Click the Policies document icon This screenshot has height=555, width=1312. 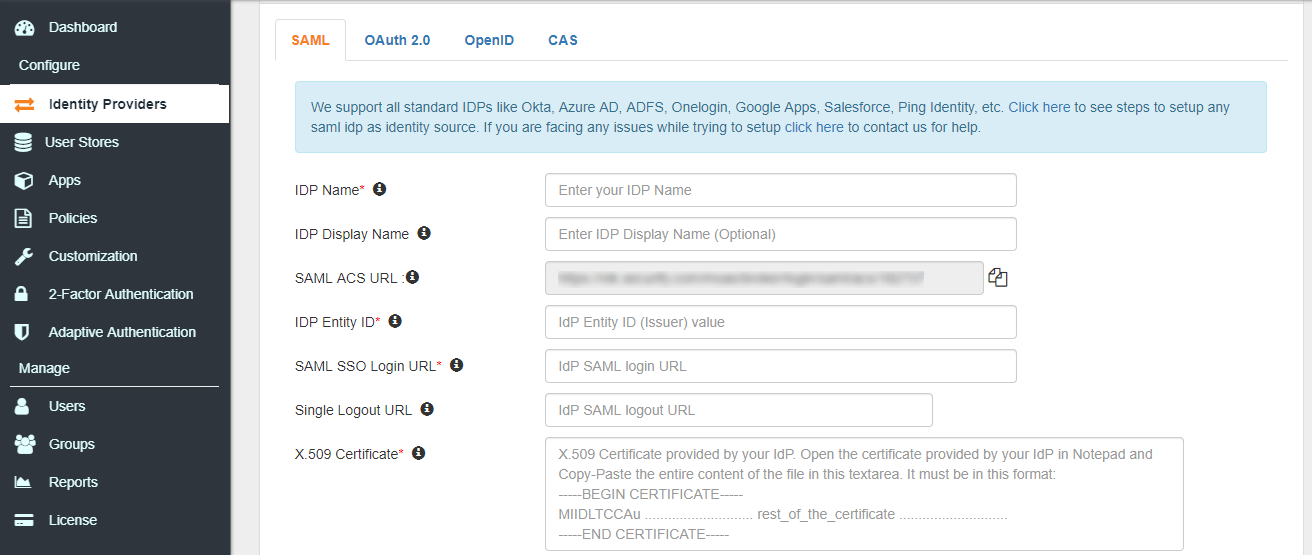click(x=23, y=218)
